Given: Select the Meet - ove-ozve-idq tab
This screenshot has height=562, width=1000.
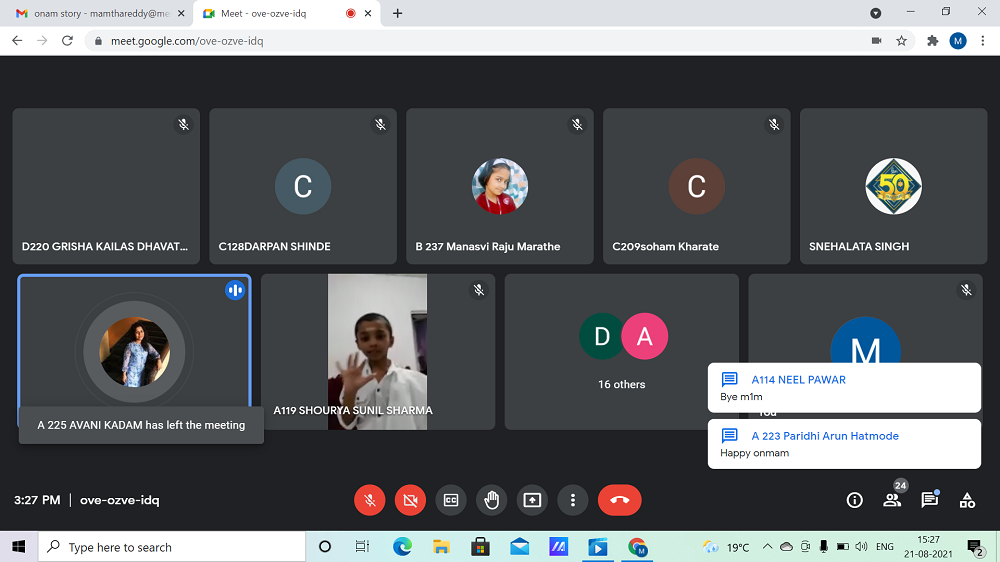Looking at the screenshot, I should tap(270, 13).
